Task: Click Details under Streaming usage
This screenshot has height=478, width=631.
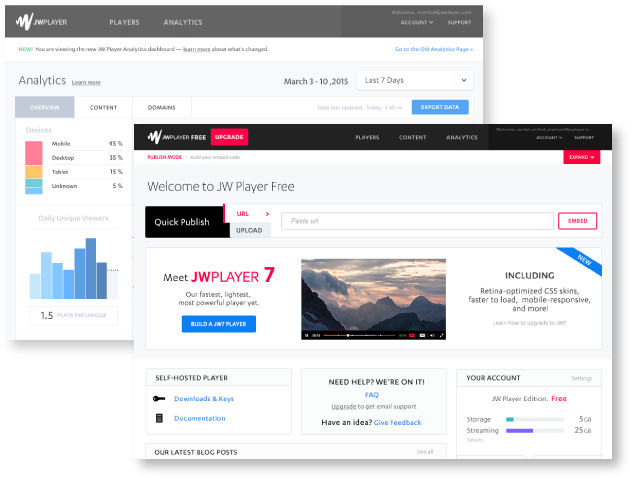Action: coord(474,440)
